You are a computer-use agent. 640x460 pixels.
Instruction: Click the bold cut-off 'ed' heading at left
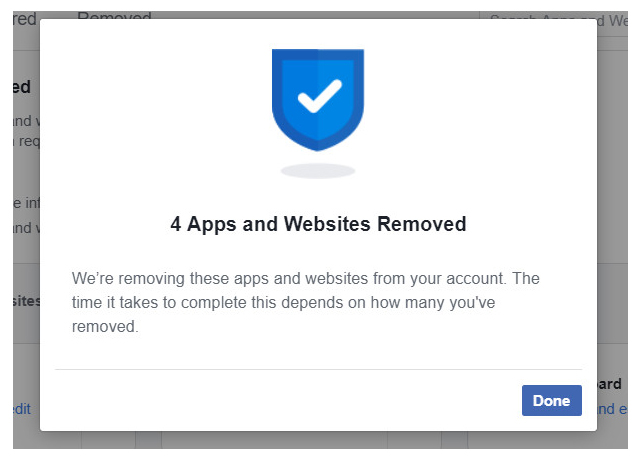[x=24, y=87]
